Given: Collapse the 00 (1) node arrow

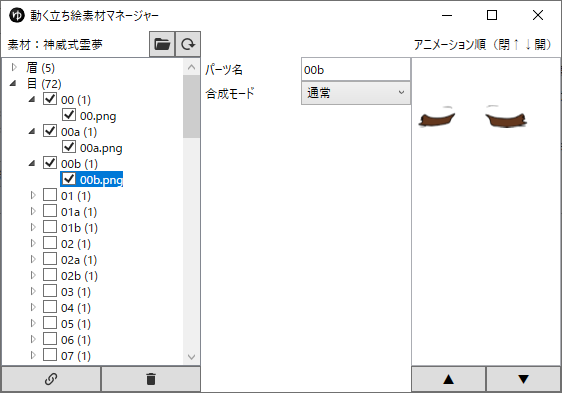Looking at the screenshot, I should 32,99.
